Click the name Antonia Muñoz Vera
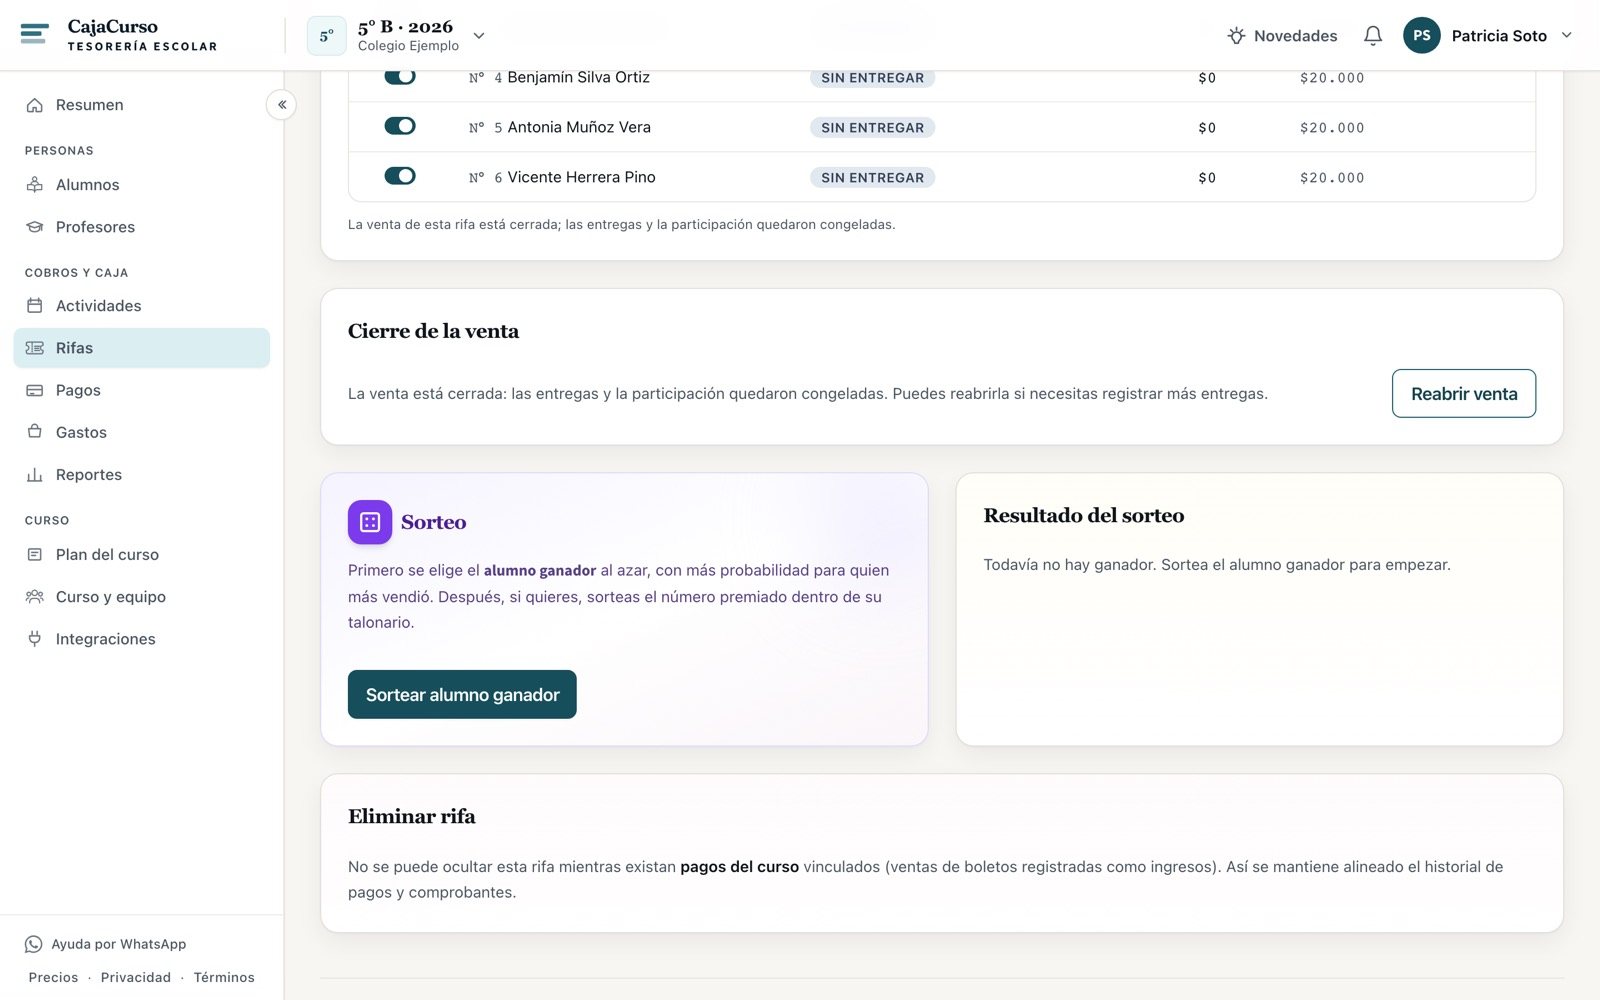The image size is (1600, 1000). (579, 127)
